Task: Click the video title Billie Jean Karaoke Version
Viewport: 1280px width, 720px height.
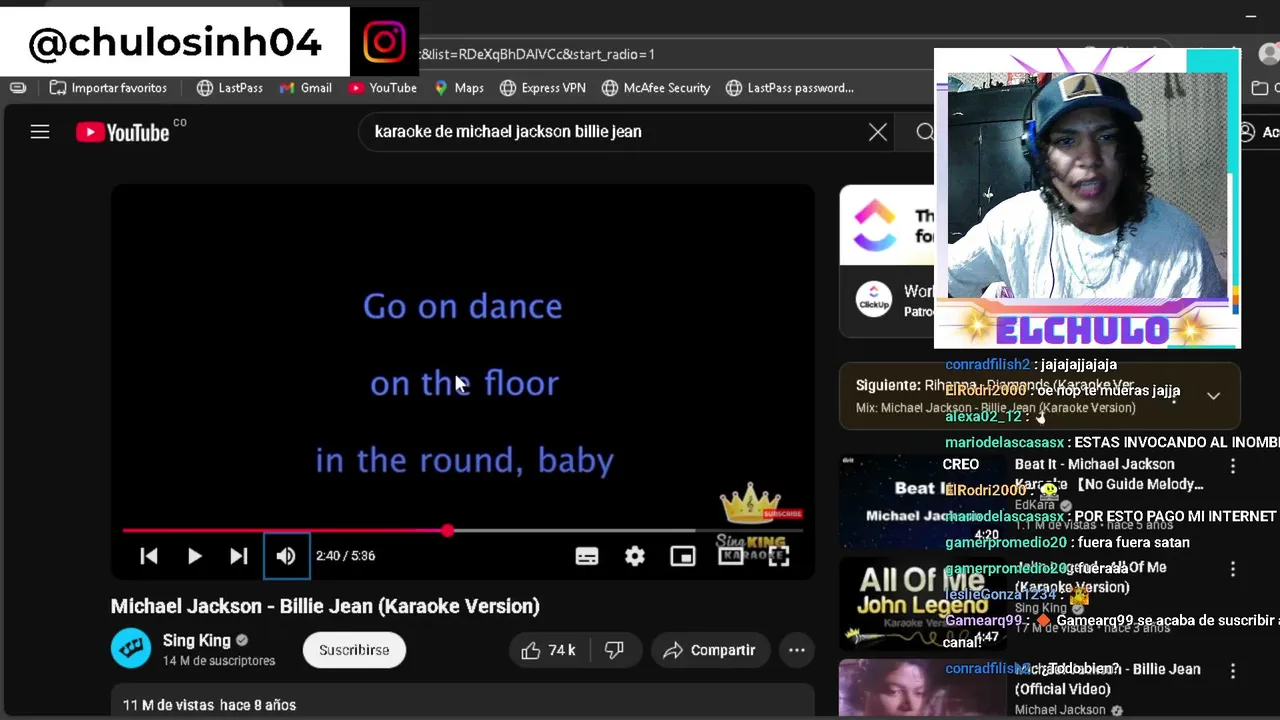Action: [x=325, y=606]
